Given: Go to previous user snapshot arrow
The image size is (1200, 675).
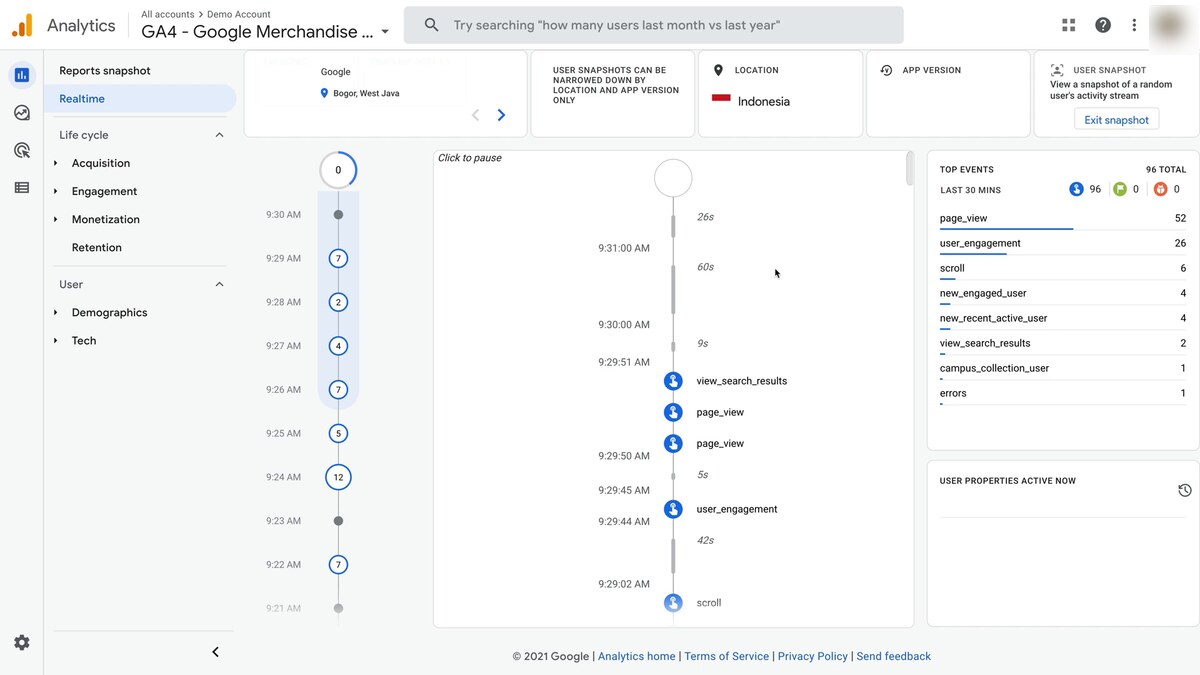Looking at the screenshot, I should click(475, 115).
